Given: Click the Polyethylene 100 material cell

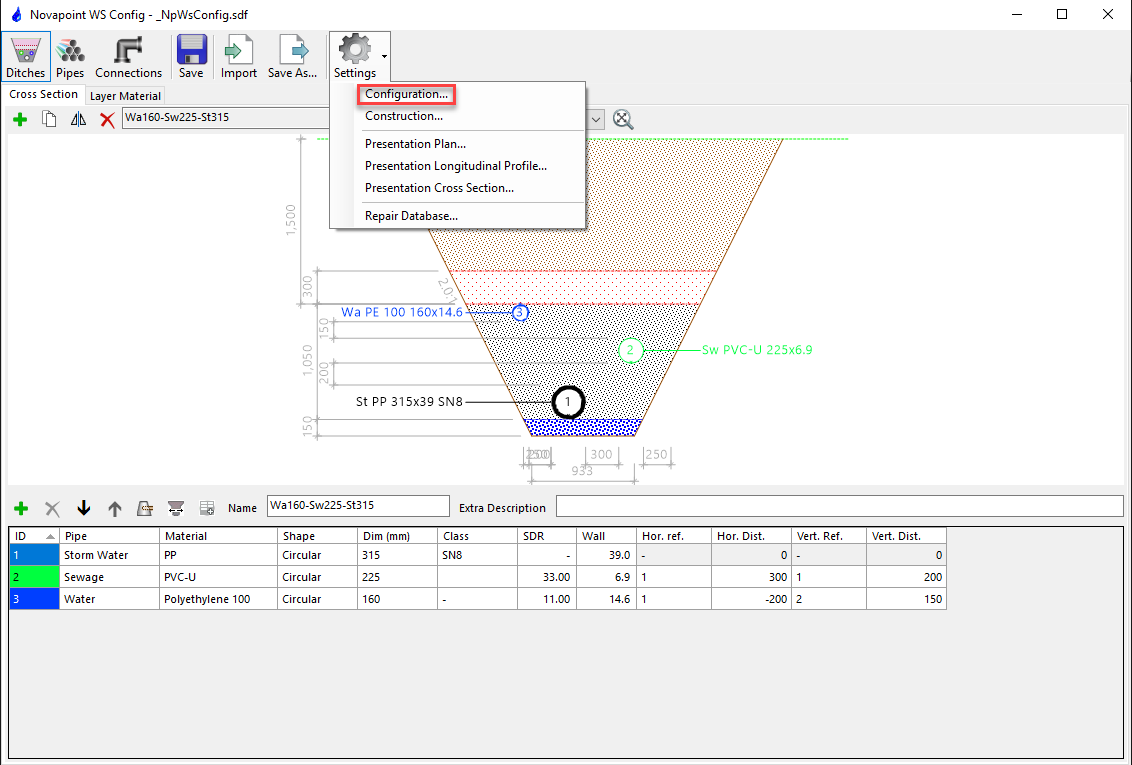Looking at the screenshot, I should click(x=218, y=599).
